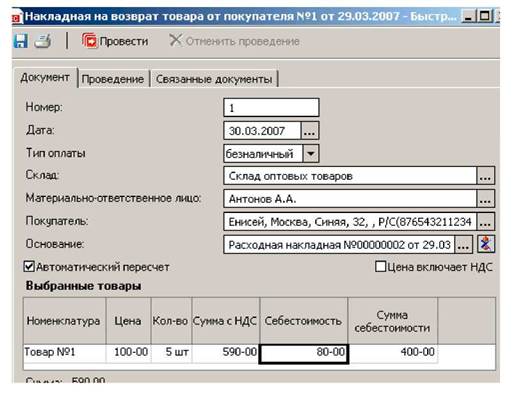The width and height of the screenshot is (516, 394).
Task: Click the Себестоимость column header
Action: tap(304, 321)
